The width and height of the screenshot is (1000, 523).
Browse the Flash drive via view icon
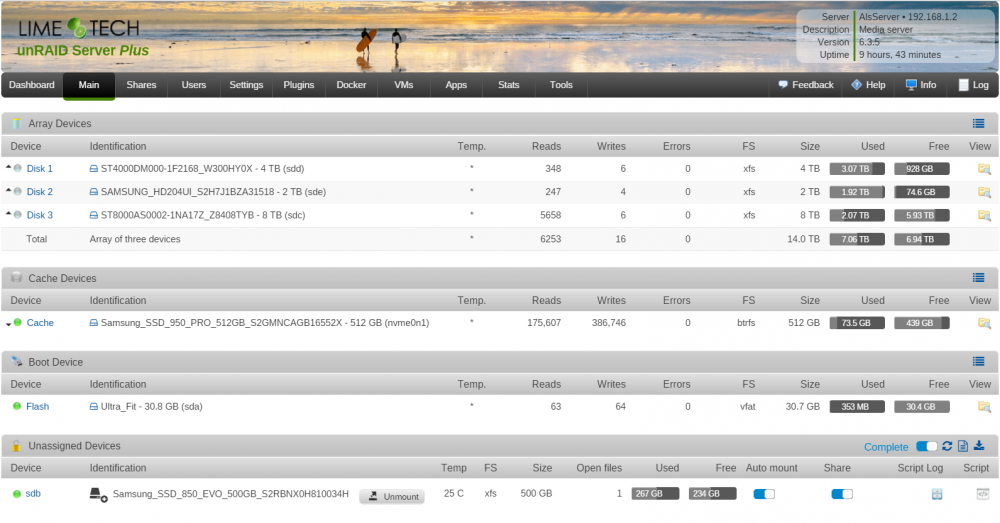point(984,407)
